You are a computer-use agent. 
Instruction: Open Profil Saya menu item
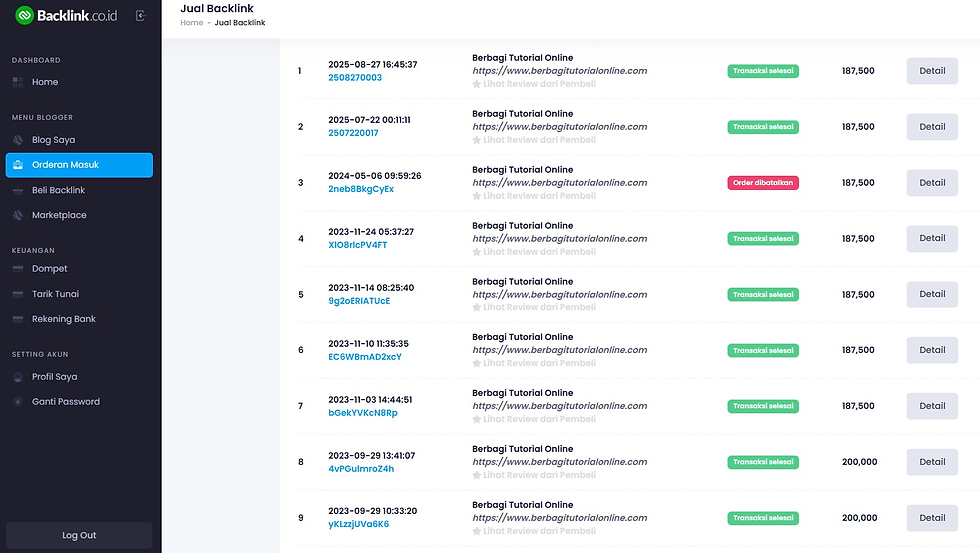coord(79,377)
